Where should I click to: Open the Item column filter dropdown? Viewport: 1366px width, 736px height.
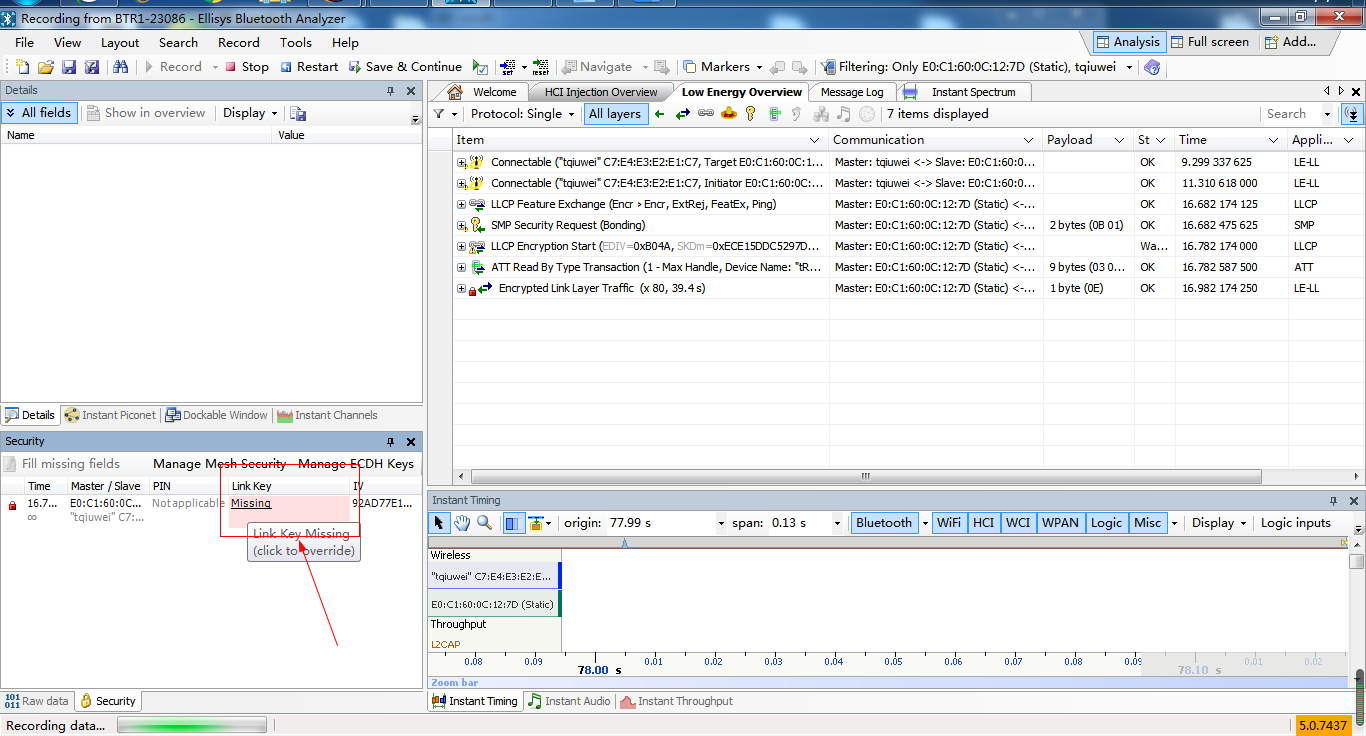[814, 140]
